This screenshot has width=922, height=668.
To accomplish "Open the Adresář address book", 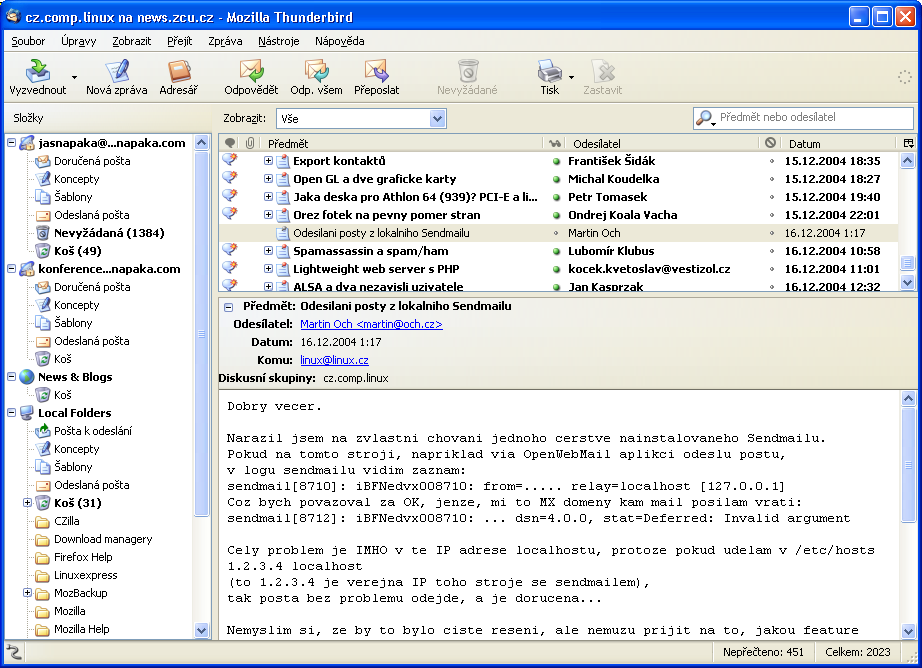I will (179, 71).
